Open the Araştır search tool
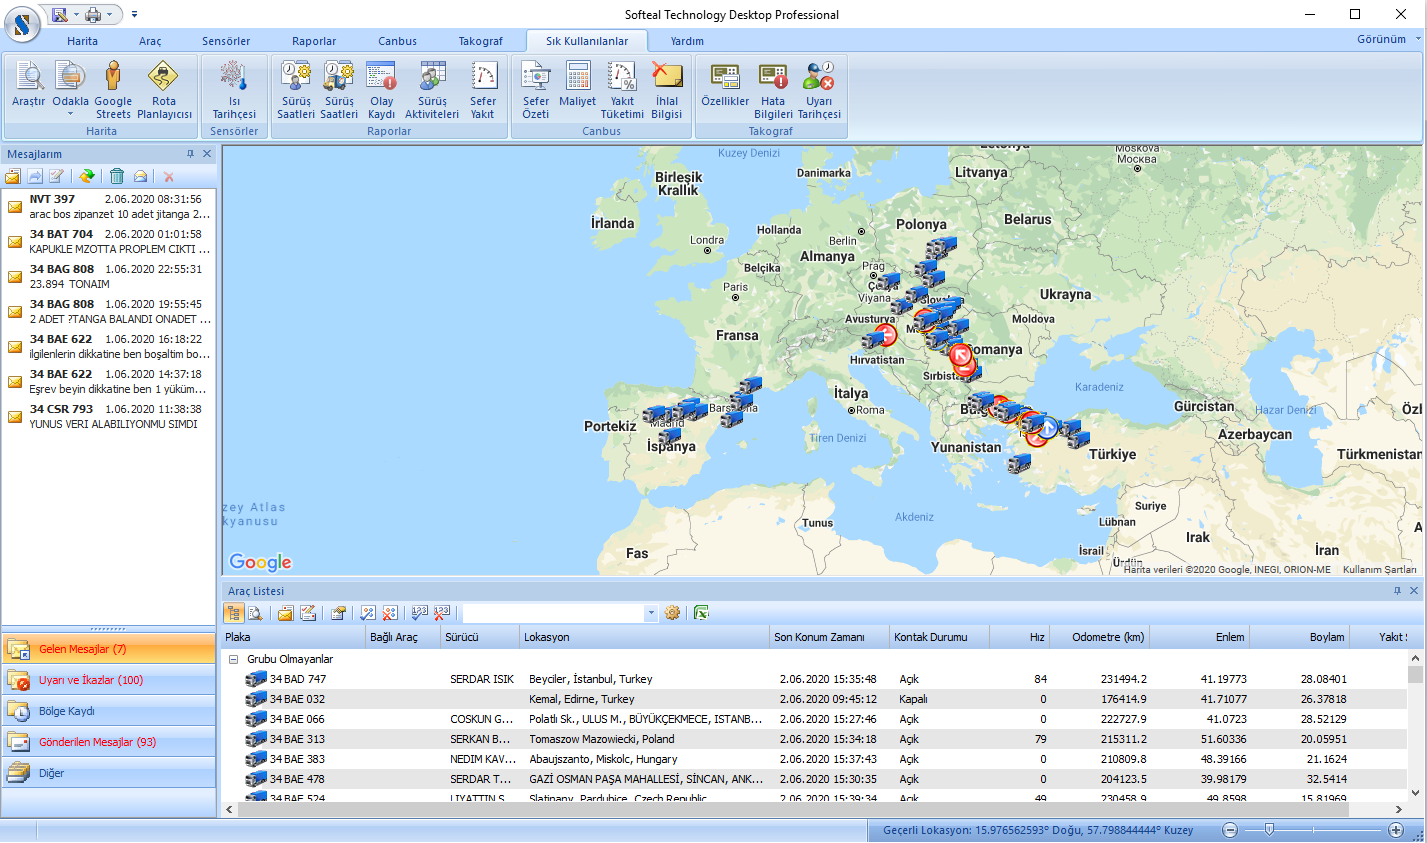The height and width of the screenshot is (843, 1427). click(x=28, y=89)
